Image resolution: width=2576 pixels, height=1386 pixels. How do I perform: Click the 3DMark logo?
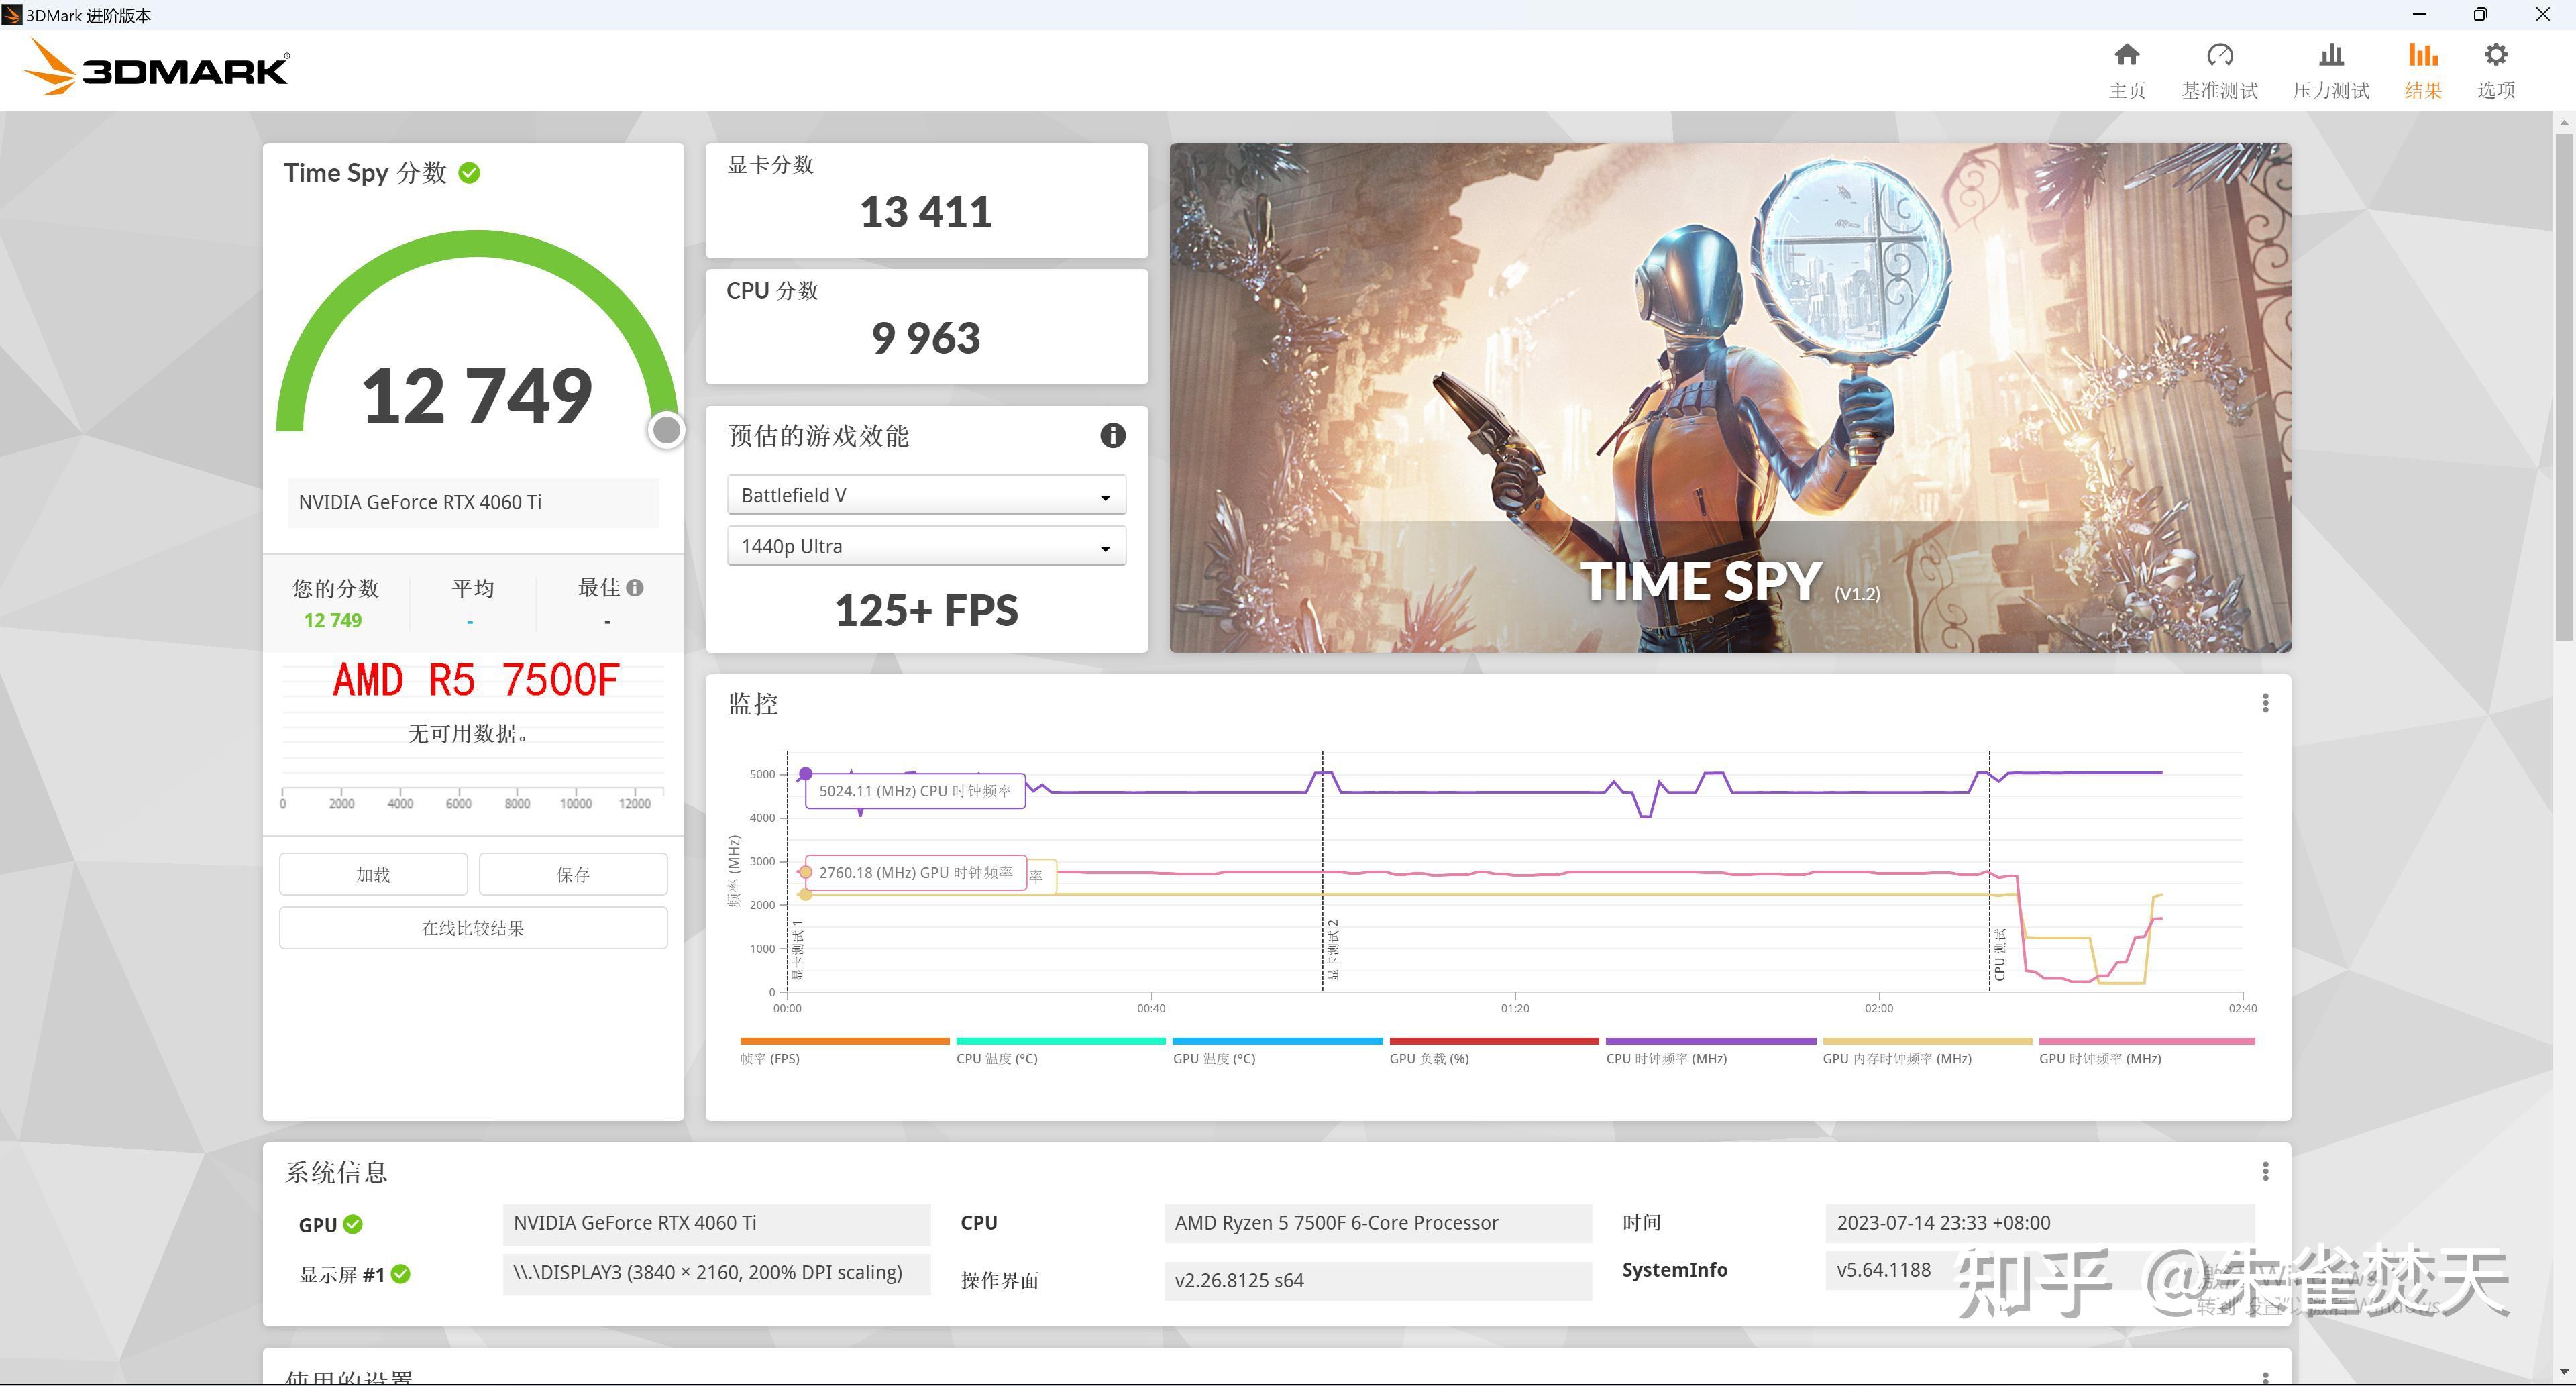coord(155,67)
